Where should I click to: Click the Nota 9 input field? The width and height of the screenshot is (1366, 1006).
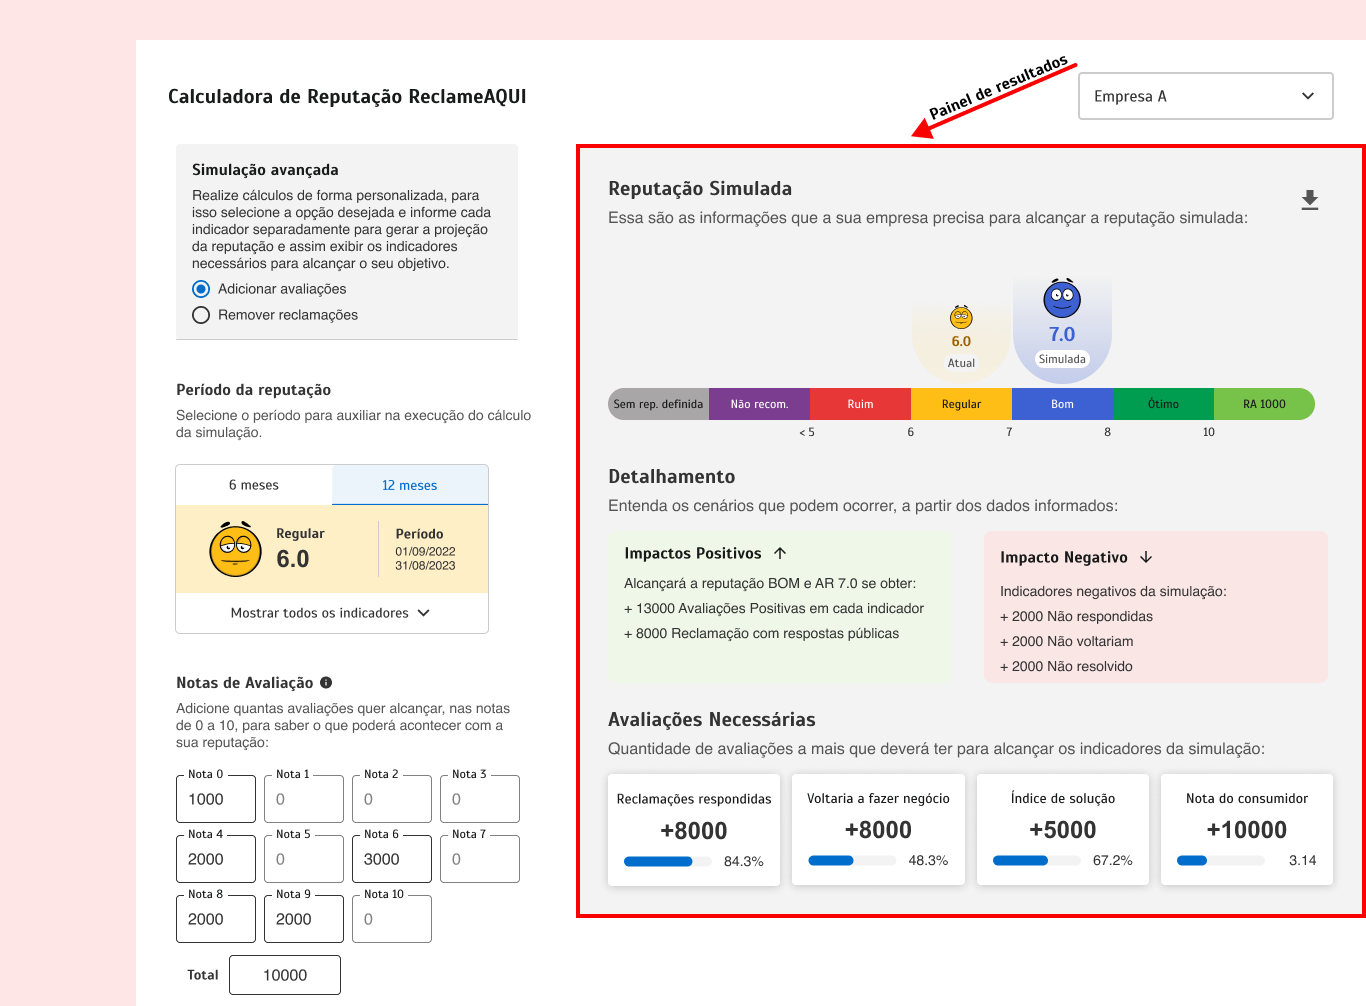[304, 919]
